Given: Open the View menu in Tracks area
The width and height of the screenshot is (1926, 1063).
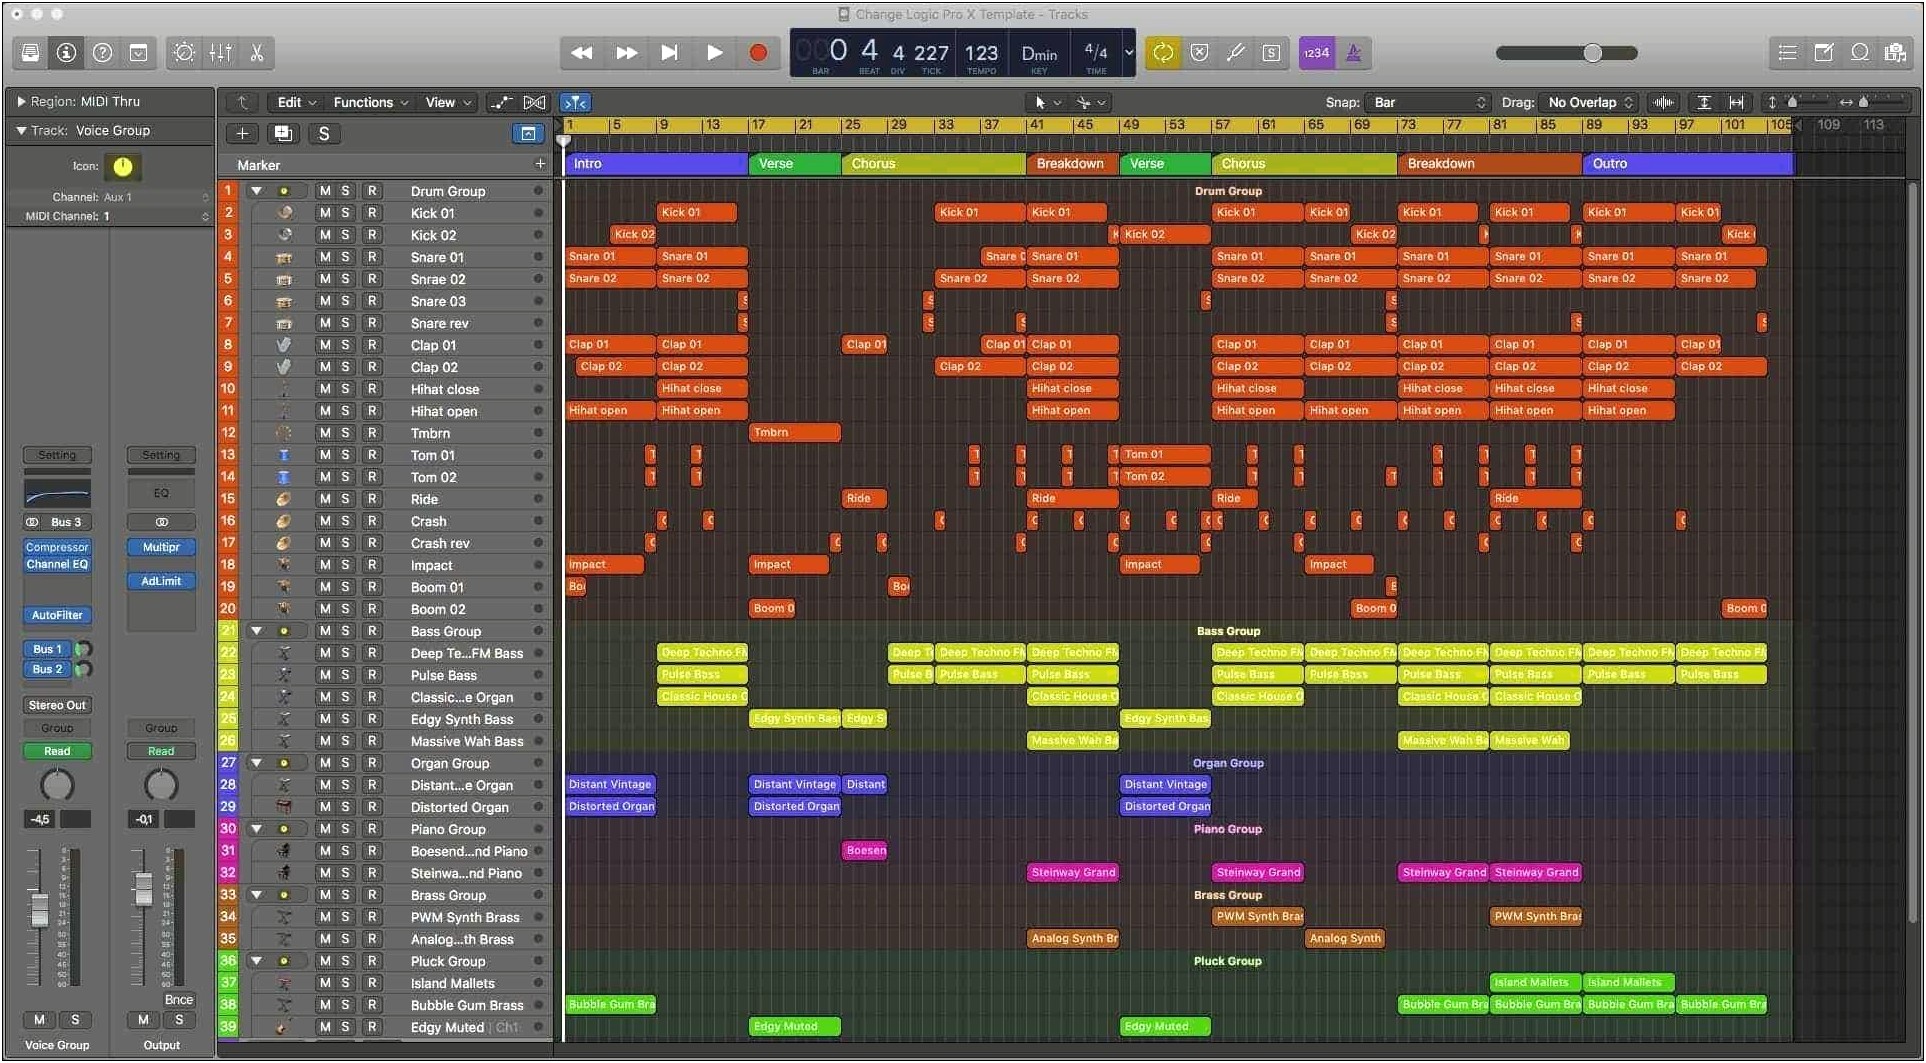Looking at the screenshot, I should point(447,102).
